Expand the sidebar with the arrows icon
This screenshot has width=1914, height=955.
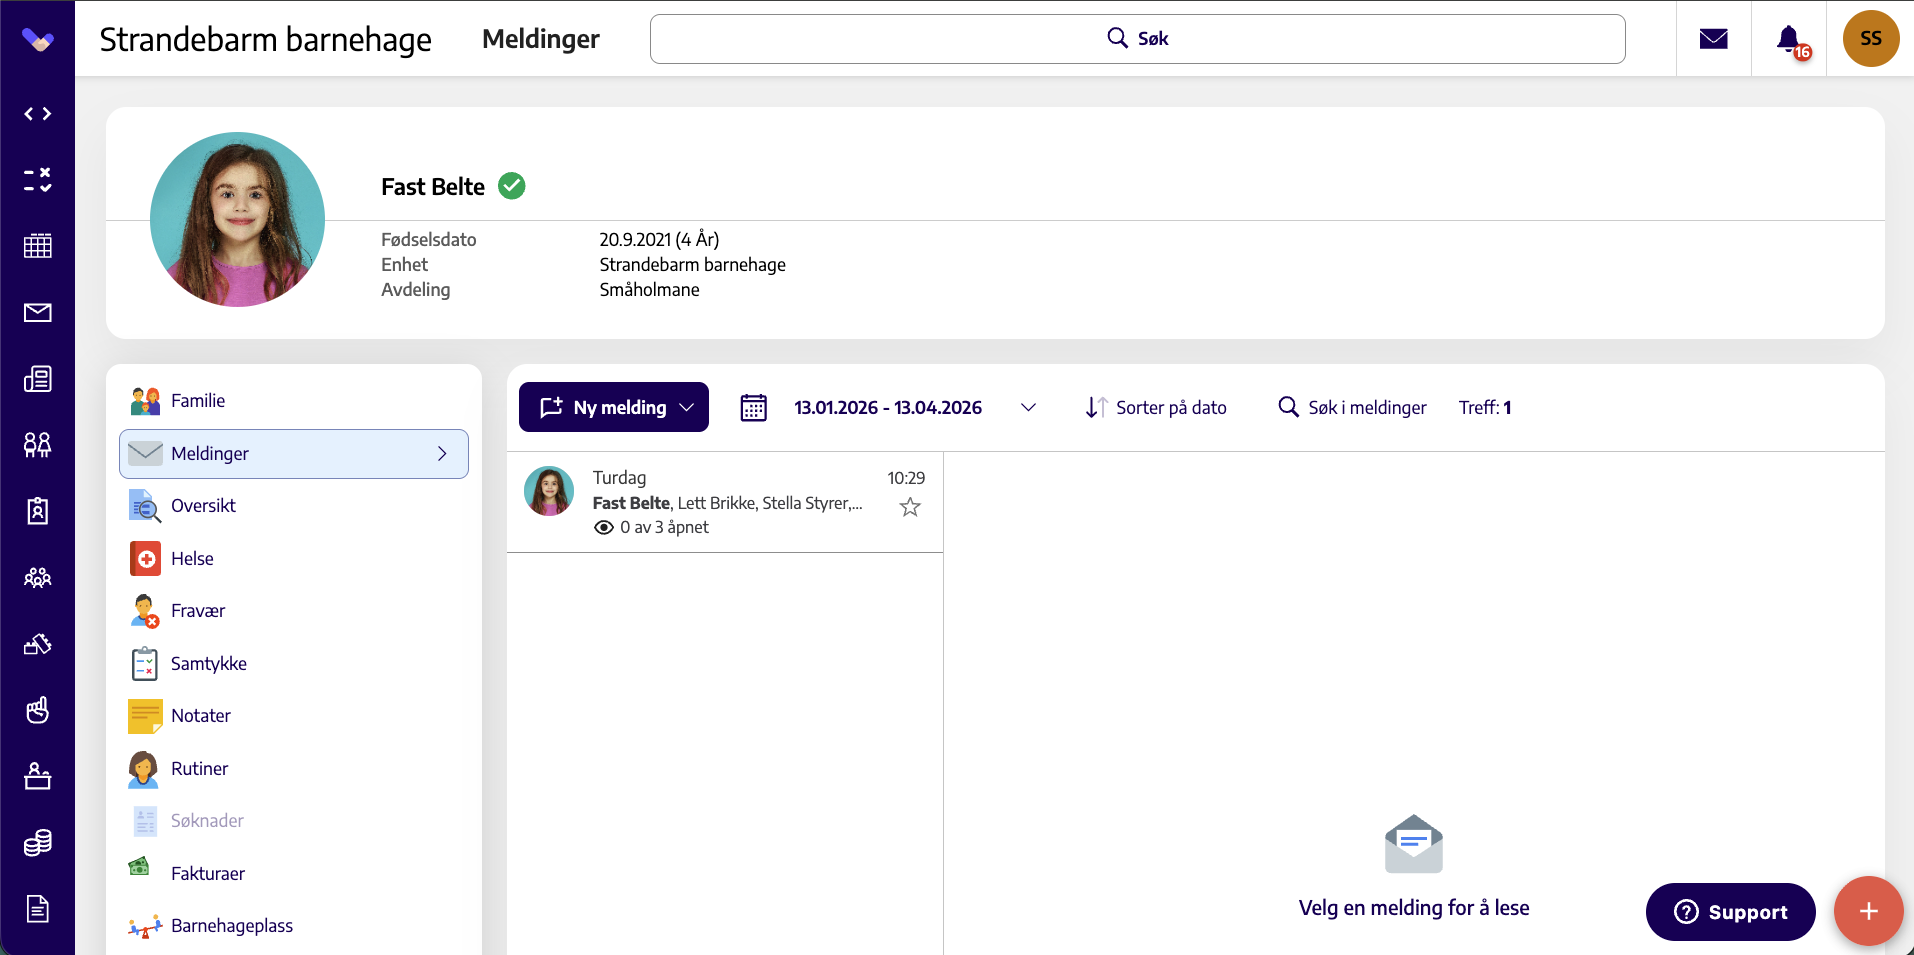pyautogui.click(x=38, y=114)
